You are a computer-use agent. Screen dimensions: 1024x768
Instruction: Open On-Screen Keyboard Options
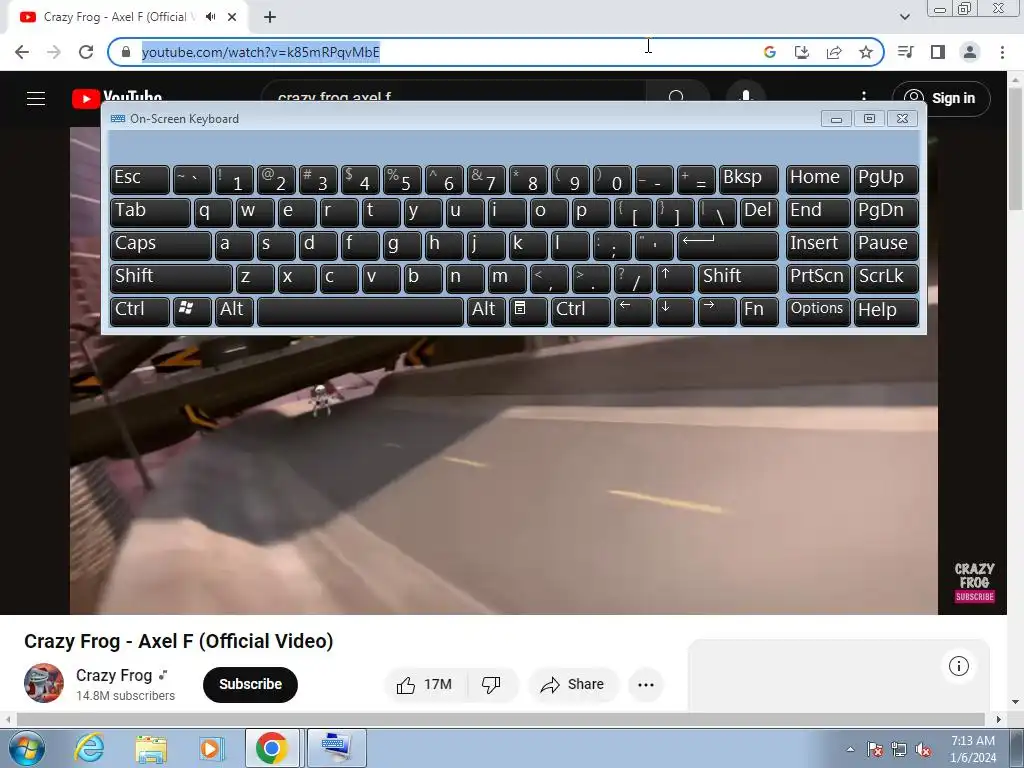(818, 310)
